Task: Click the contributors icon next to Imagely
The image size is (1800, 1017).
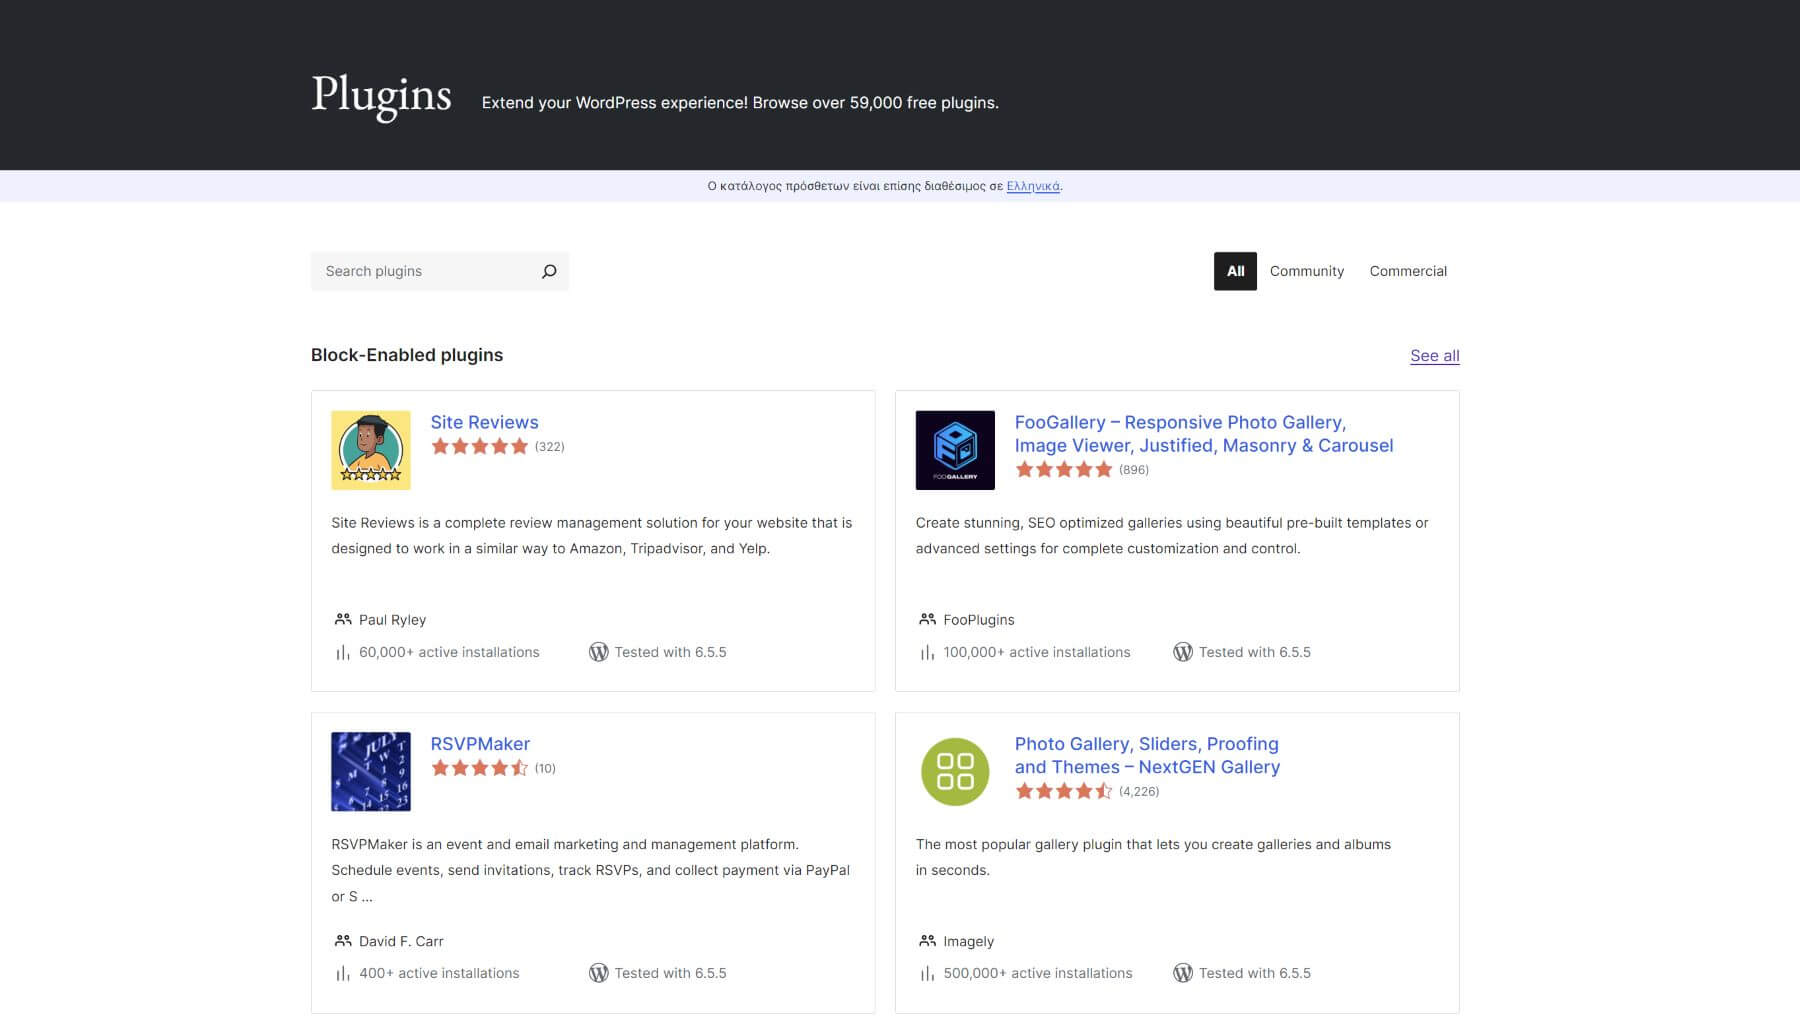Action: coord(925,941)
